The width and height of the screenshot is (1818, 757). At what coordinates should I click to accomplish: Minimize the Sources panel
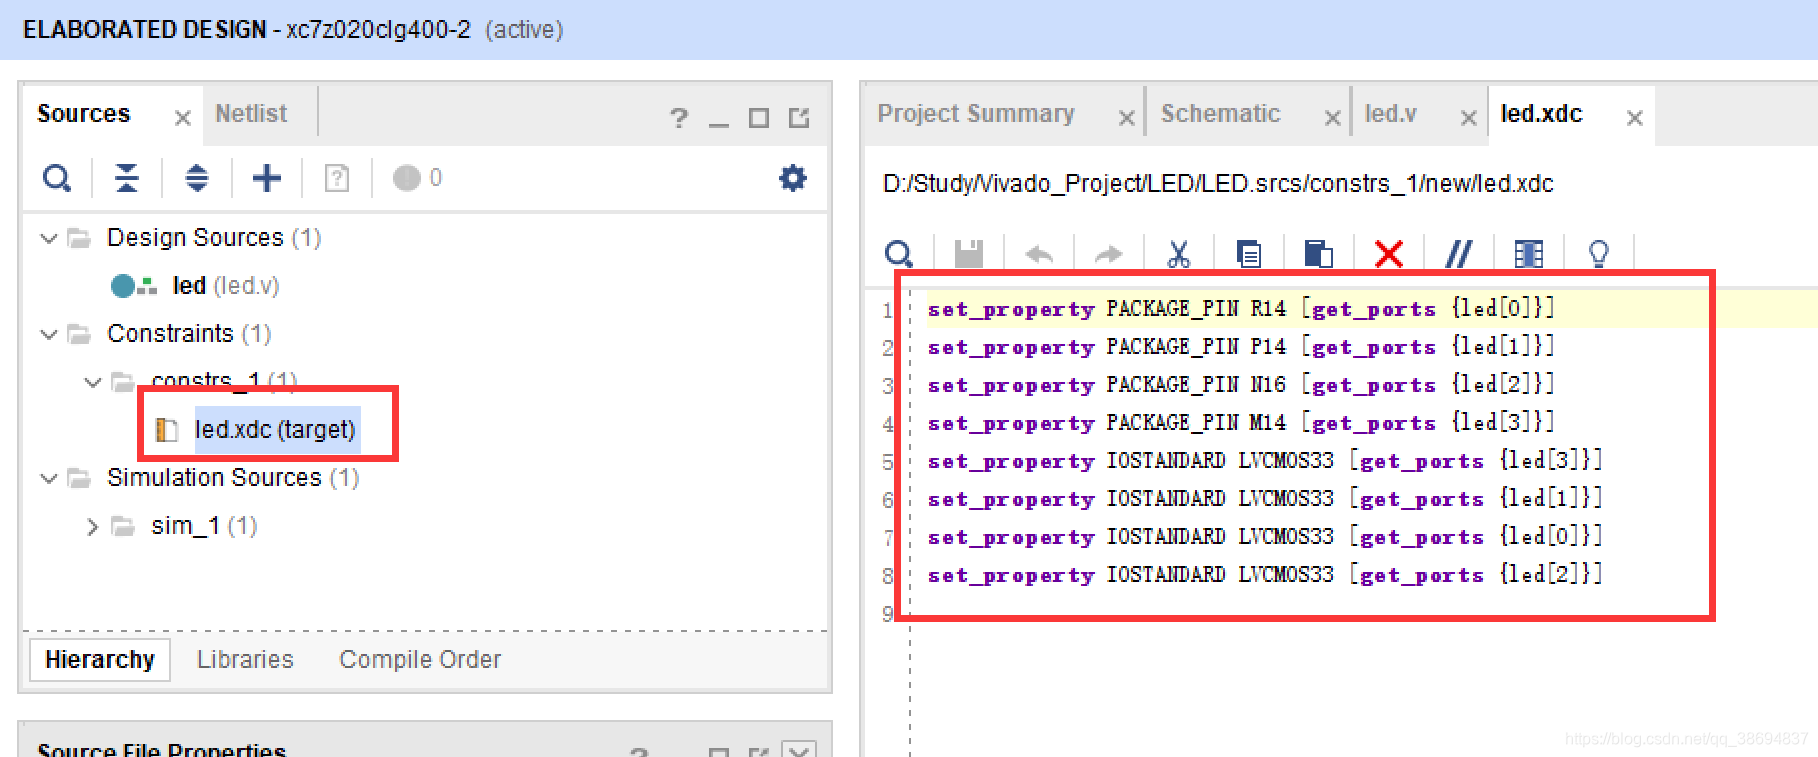click(719, 123)
